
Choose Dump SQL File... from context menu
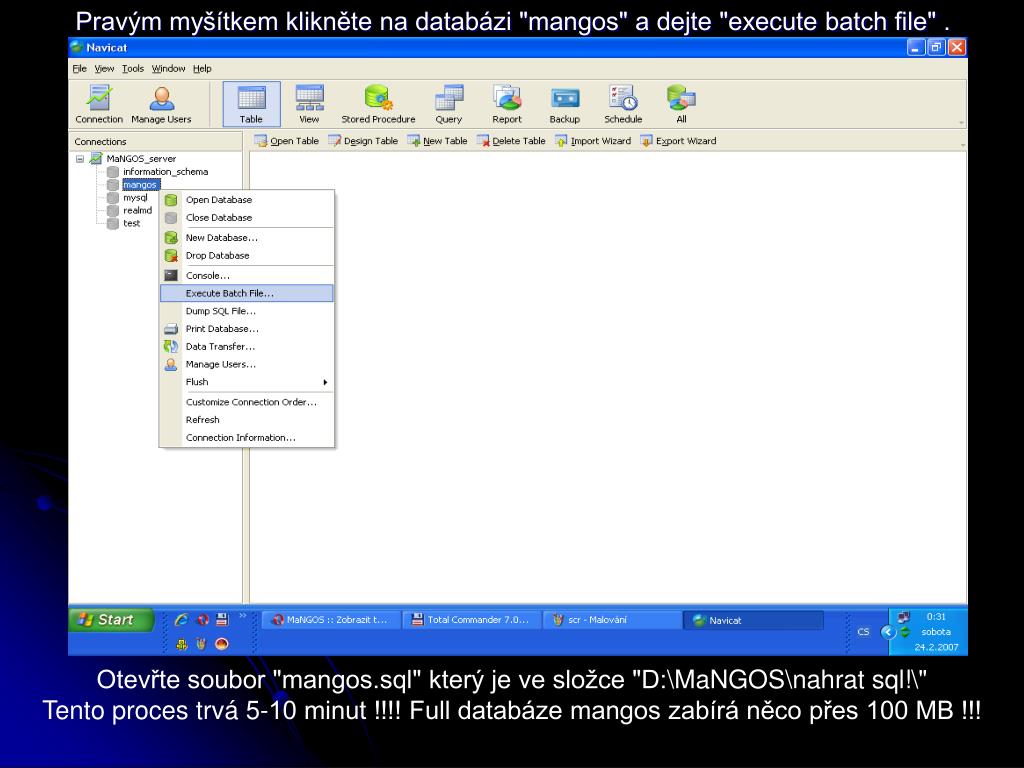247,311
